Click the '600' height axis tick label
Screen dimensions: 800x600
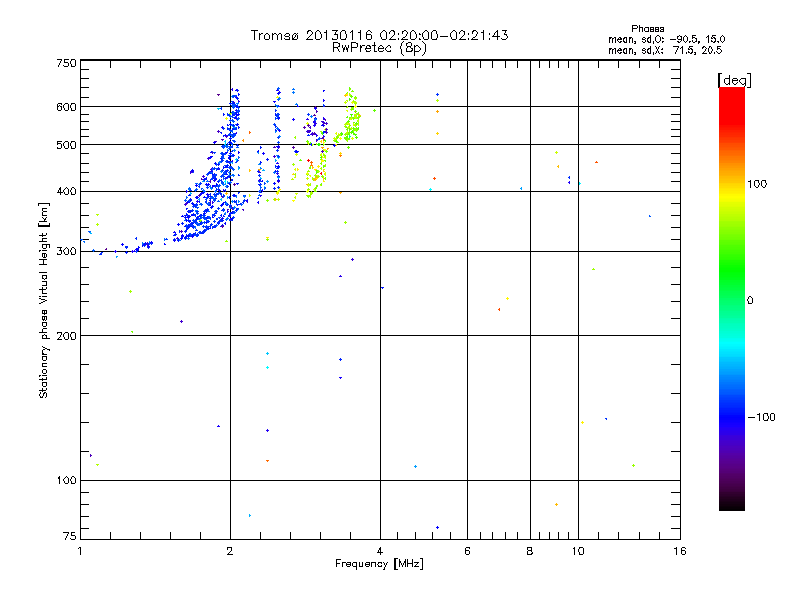point(66,107)
